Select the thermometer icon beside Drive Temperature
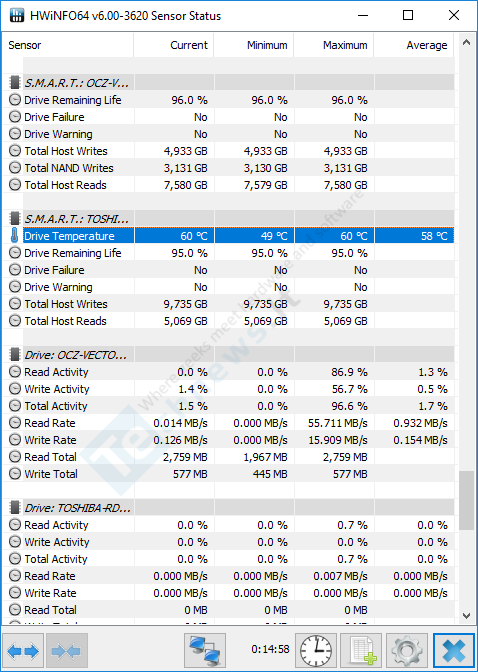 click(x=15, y=236)
